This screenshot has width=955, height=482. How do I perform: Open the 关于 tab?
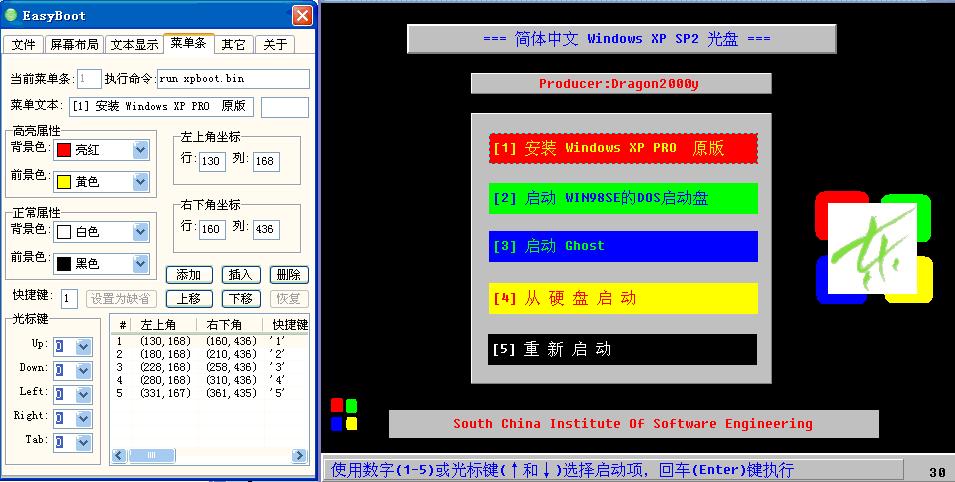click(x=275, y=44)
